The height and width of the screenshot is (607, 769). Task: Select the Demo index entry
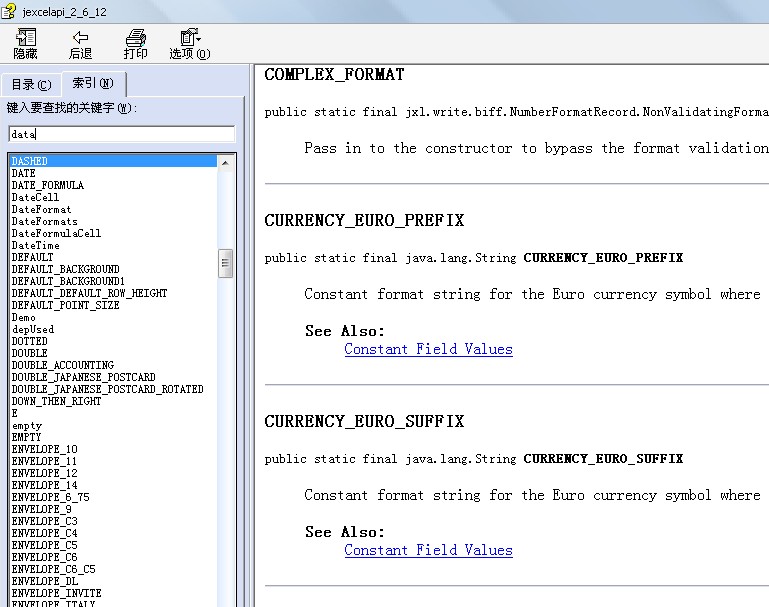[x=24, y=317]
